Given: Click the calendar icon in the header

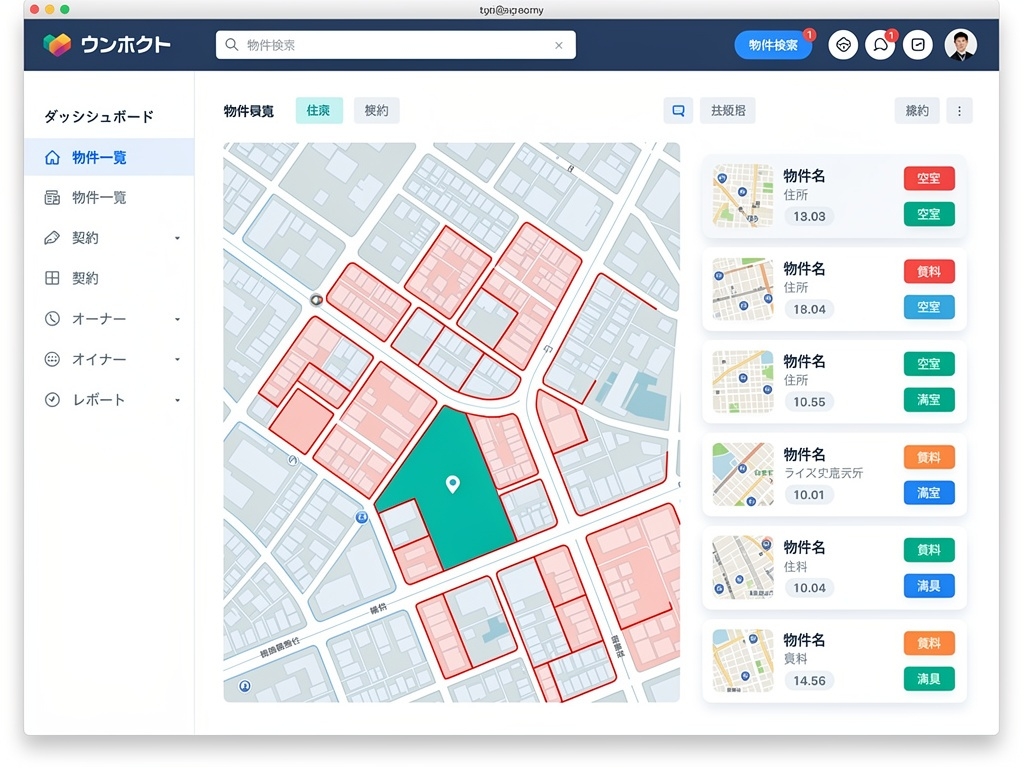Looking at the screenshot, I should click(918, 45).
